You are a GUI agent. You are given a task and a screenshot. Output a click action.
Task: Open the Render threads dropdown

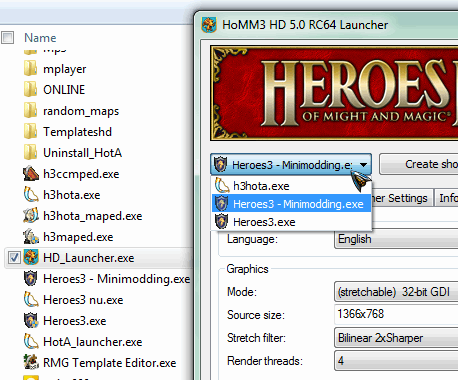pyautogui.click(x=396, y=361)
